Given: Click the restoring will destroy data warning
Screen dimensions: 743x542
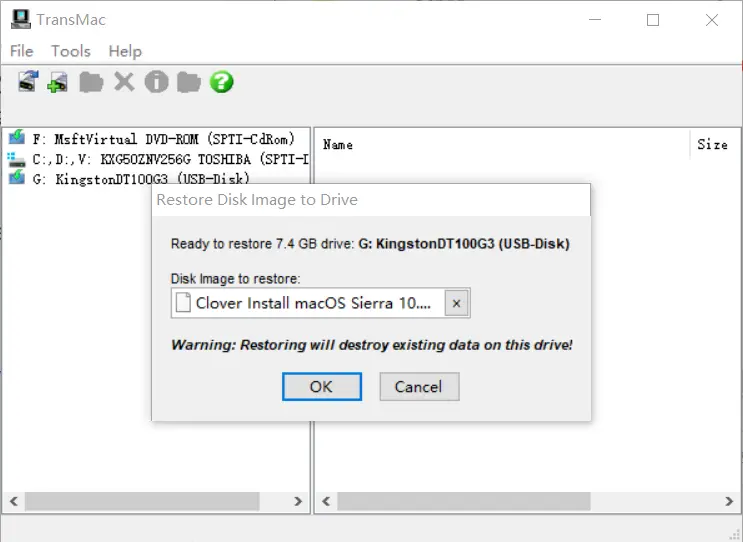Looking at the screenshot, I should click(x=372, y=344).
